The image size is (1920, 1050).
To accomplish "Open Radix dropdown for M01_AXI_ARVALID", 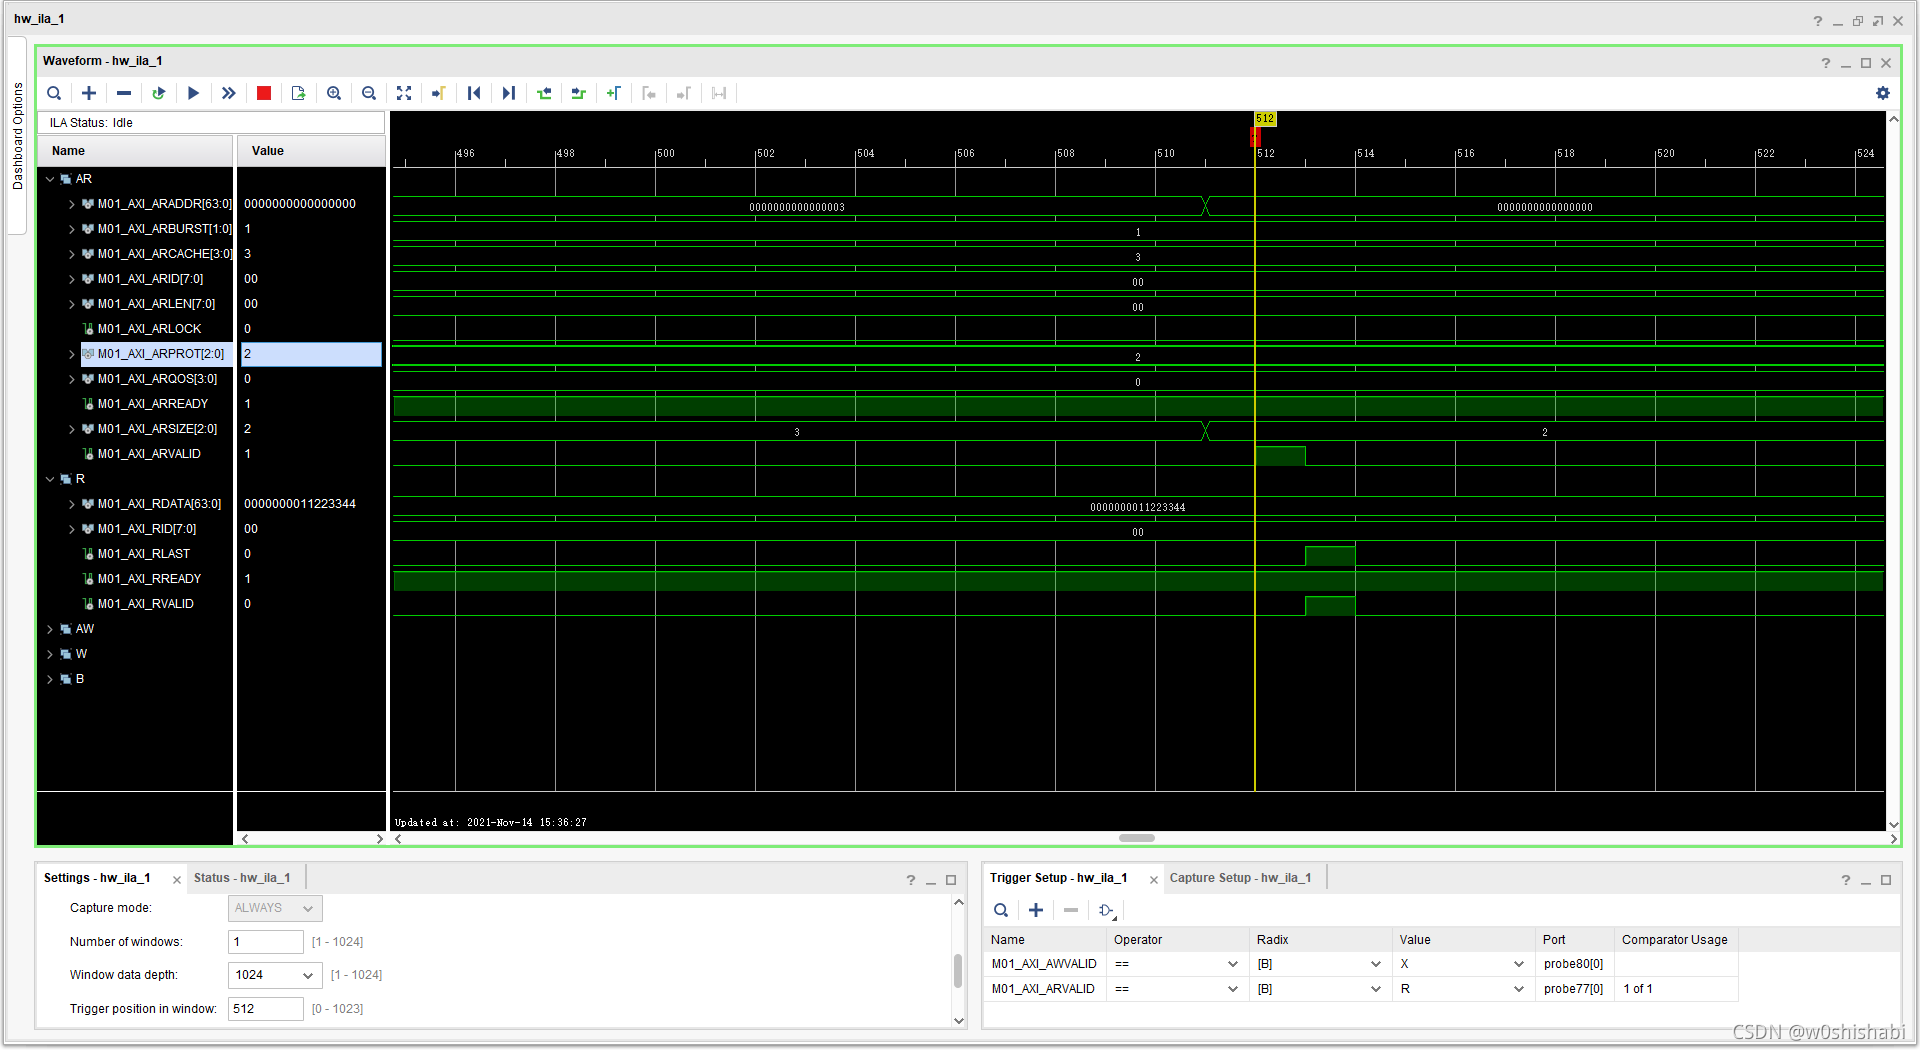I will 1376,989.
